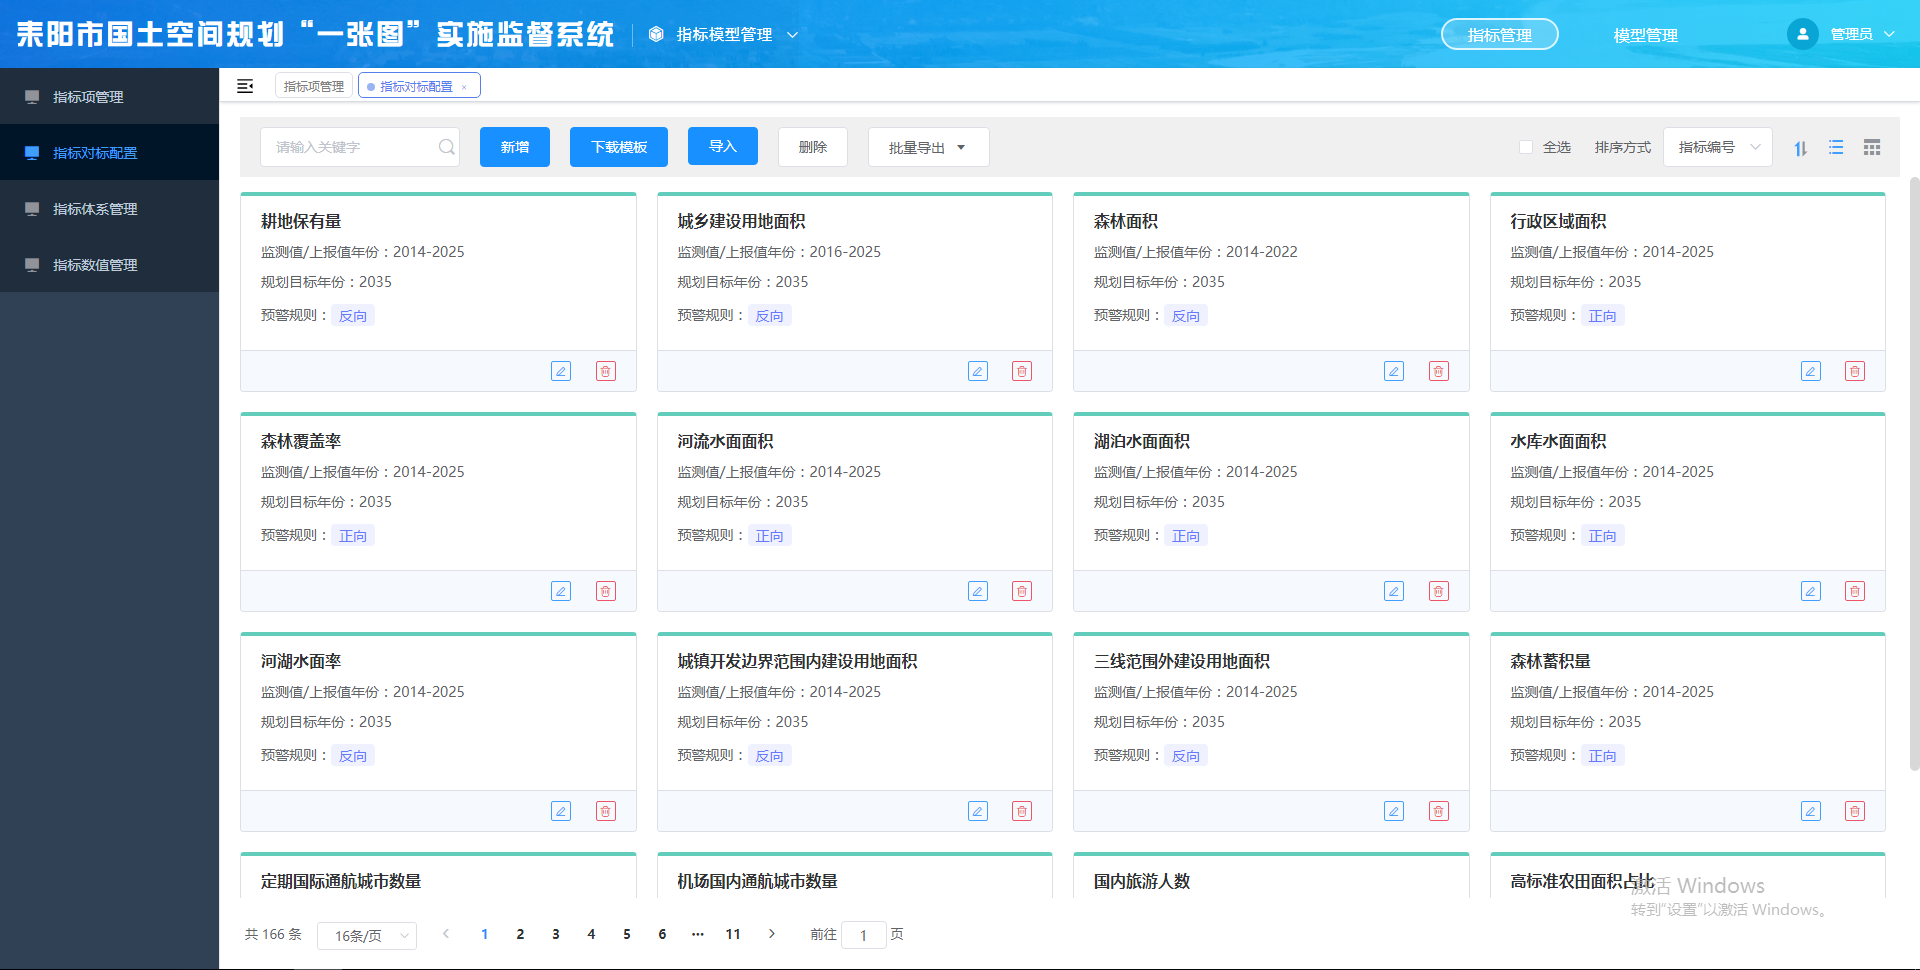
Task: Click the admin user avatar
Action: tap(1802, 34)
